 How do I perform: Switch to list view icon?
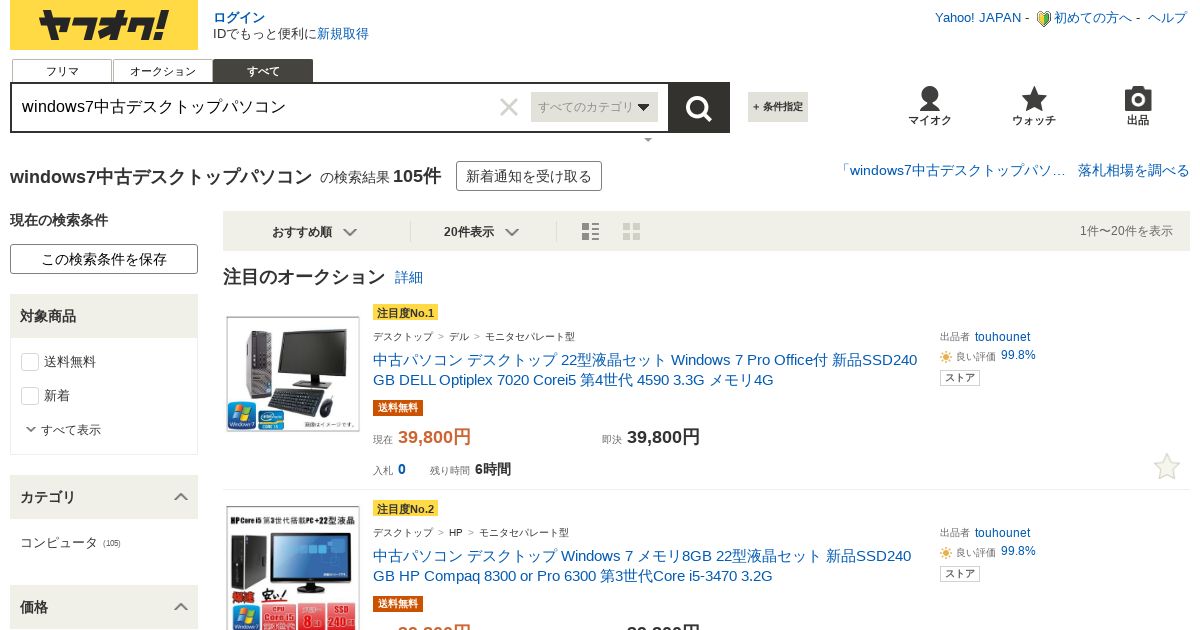[x=591, y=232]
